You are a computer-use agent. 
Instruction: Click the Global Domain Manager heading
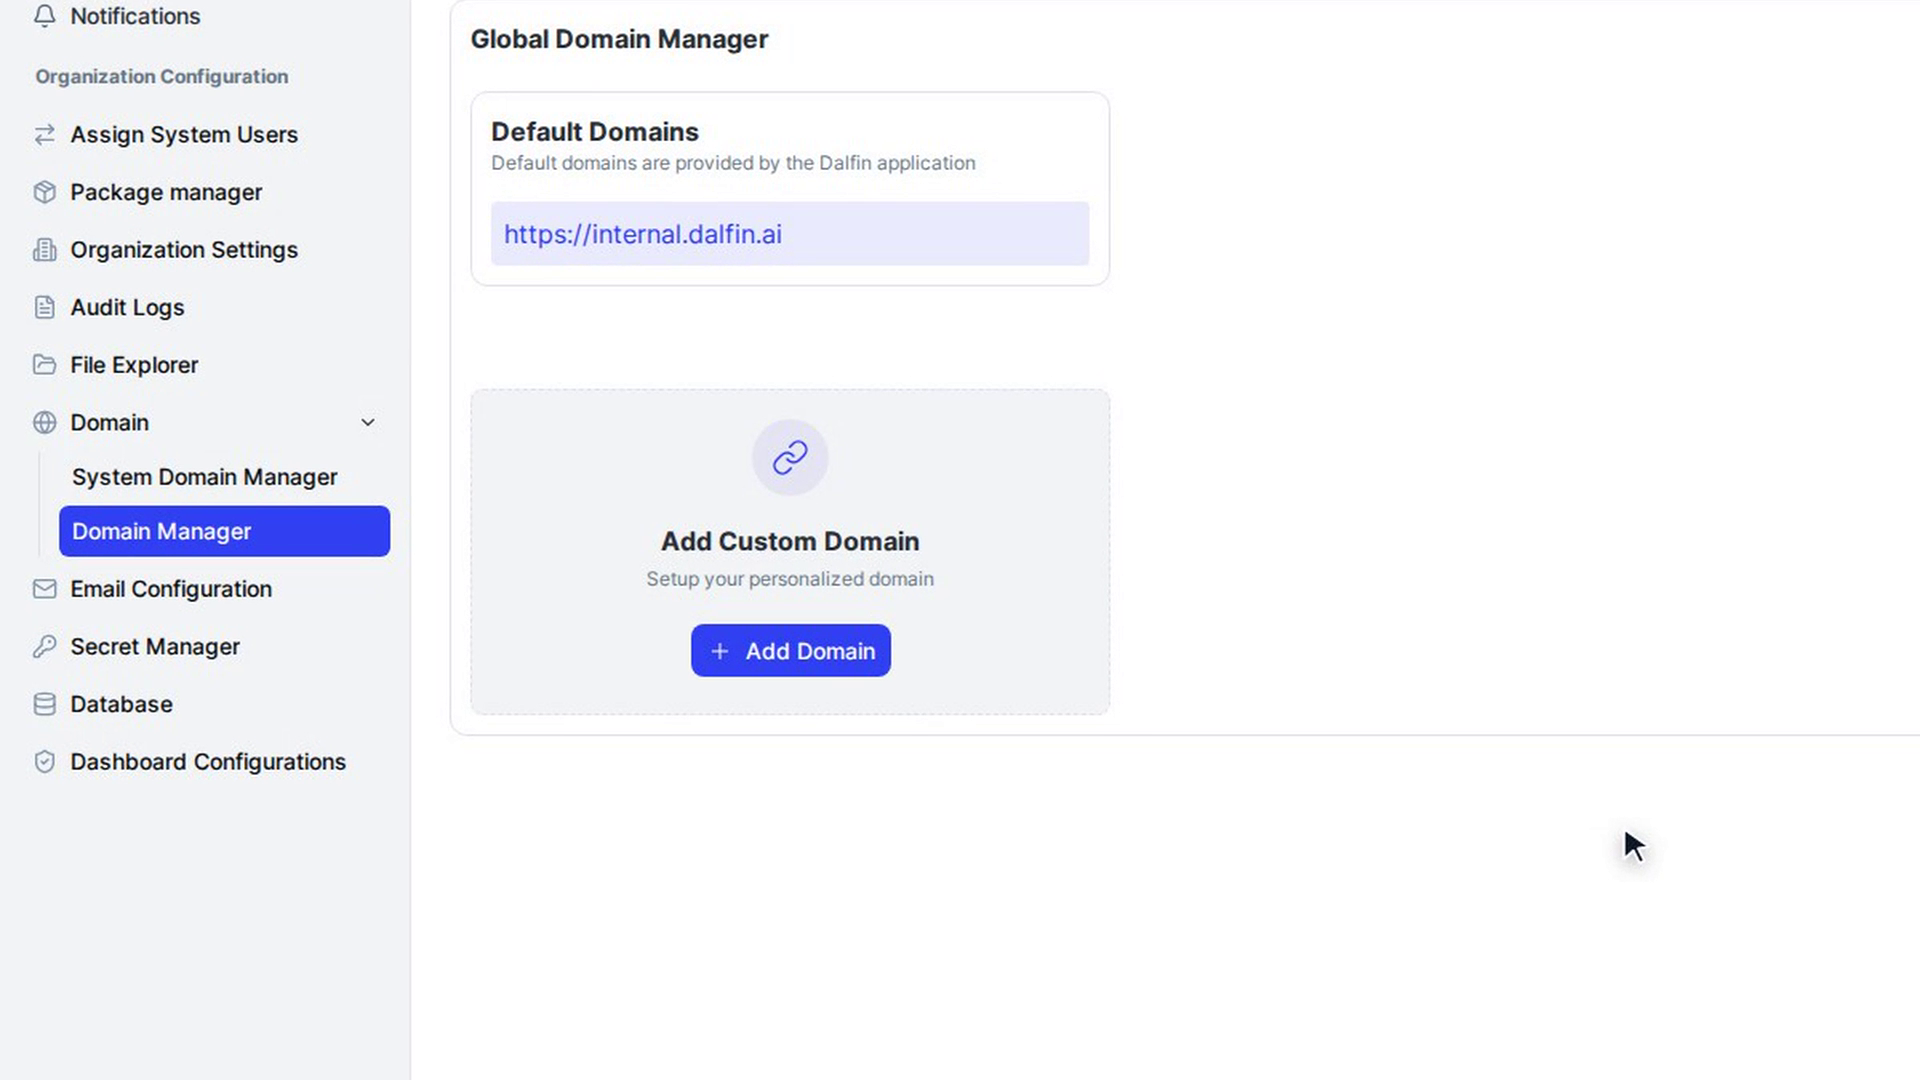(619, 39)
